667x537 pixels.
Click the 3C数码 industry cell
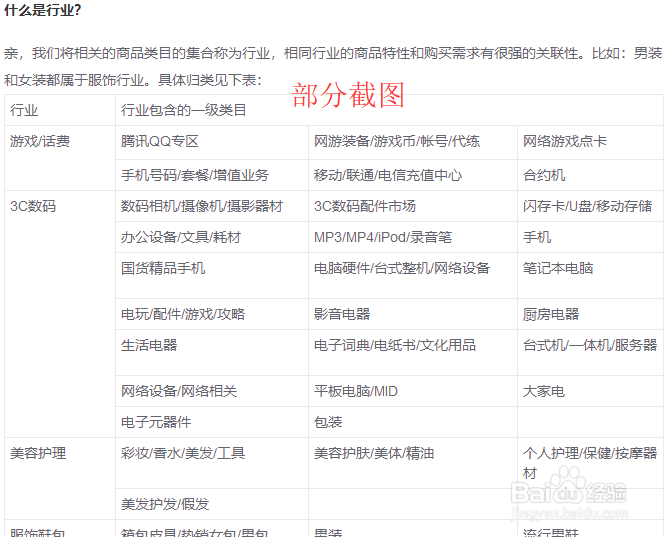point(60,314)
